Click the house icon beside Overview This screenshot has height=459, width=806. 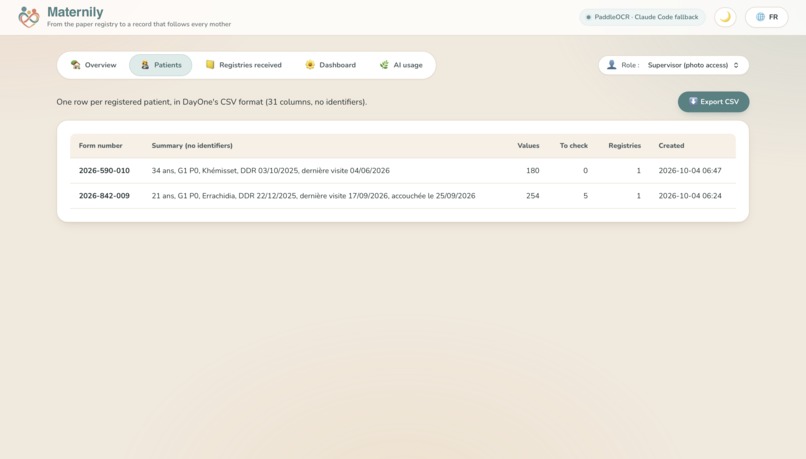(x=76, y=64)
